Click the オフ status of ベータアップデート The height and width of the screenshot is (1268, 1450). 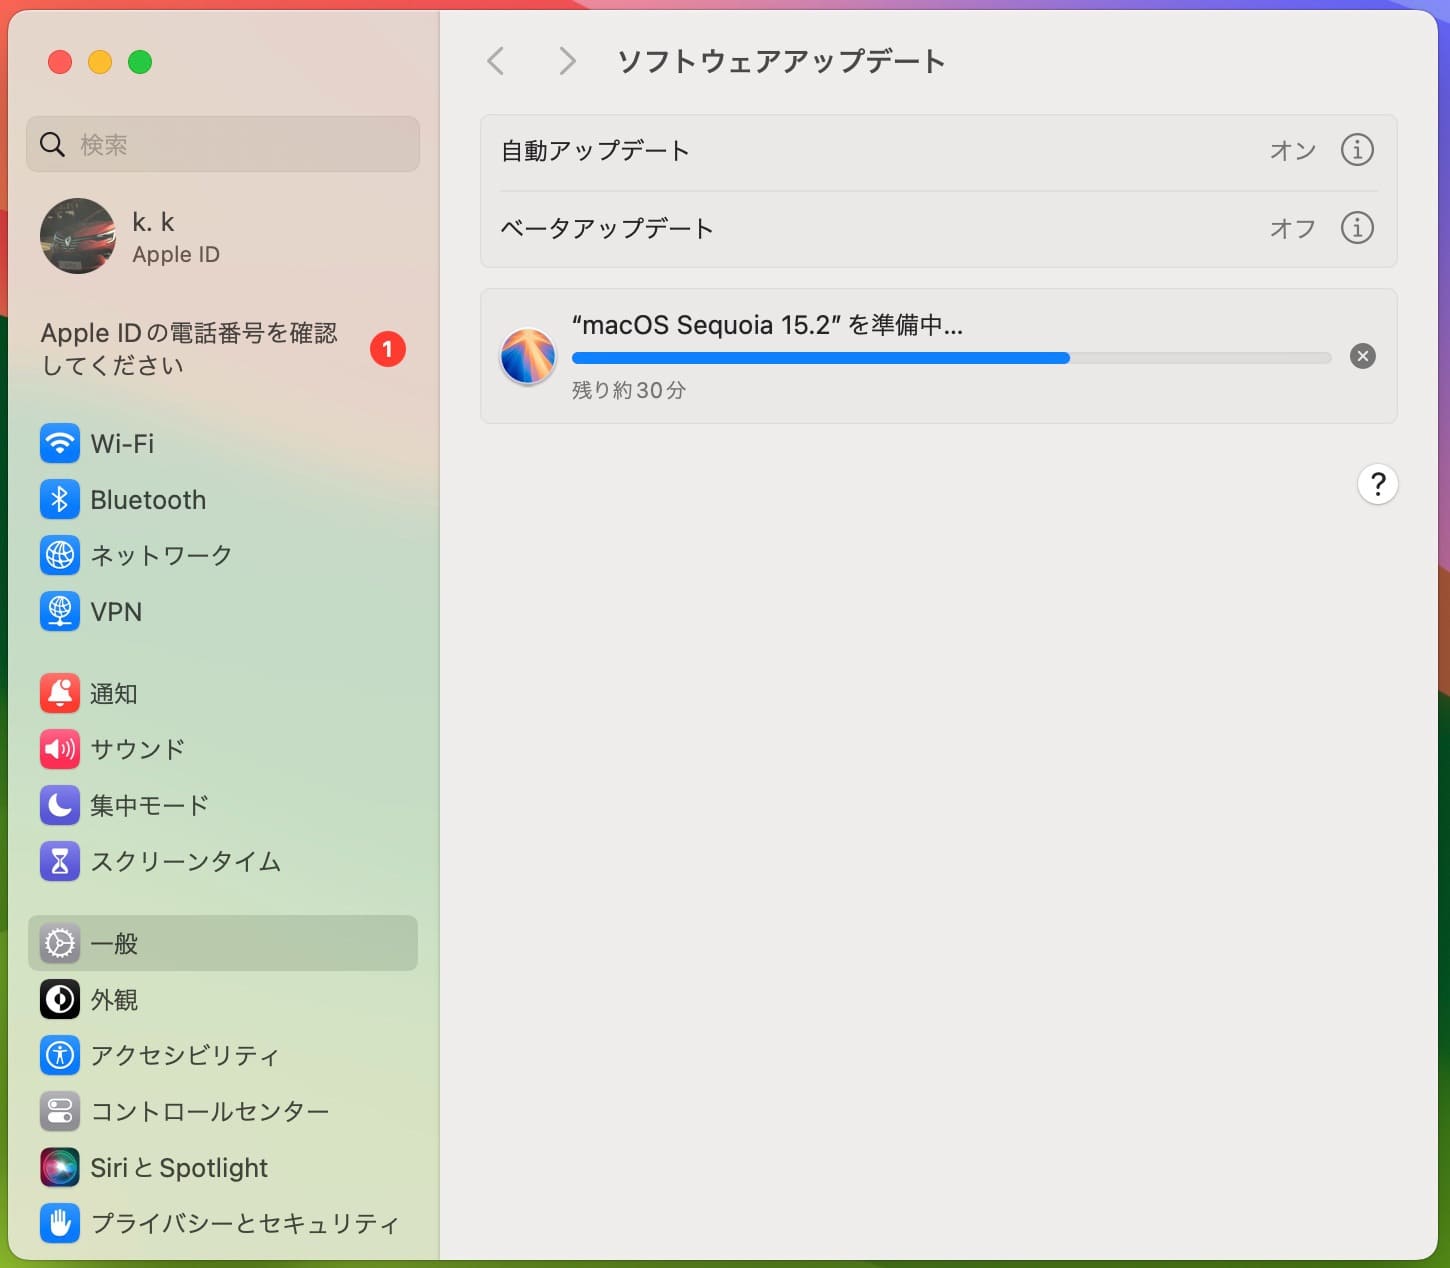[x=1293, y=228]
